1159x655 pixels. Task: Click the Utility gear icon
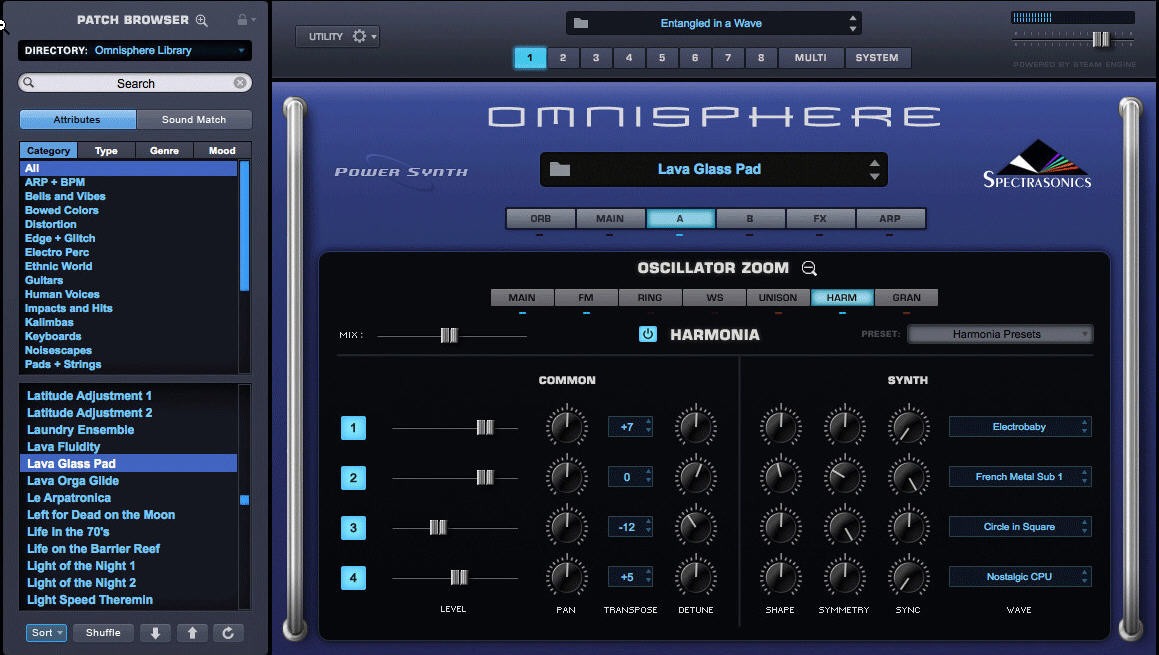(359, 36)
